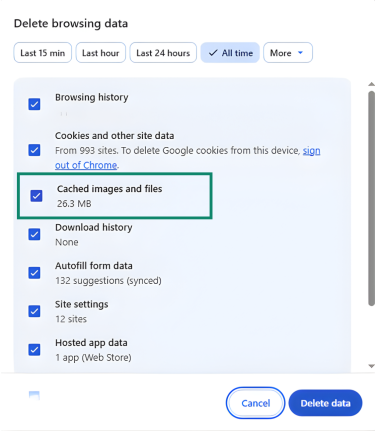Click the None text under Download history
The height and width of the screenshot is (431, 375).
pos(67,242)
